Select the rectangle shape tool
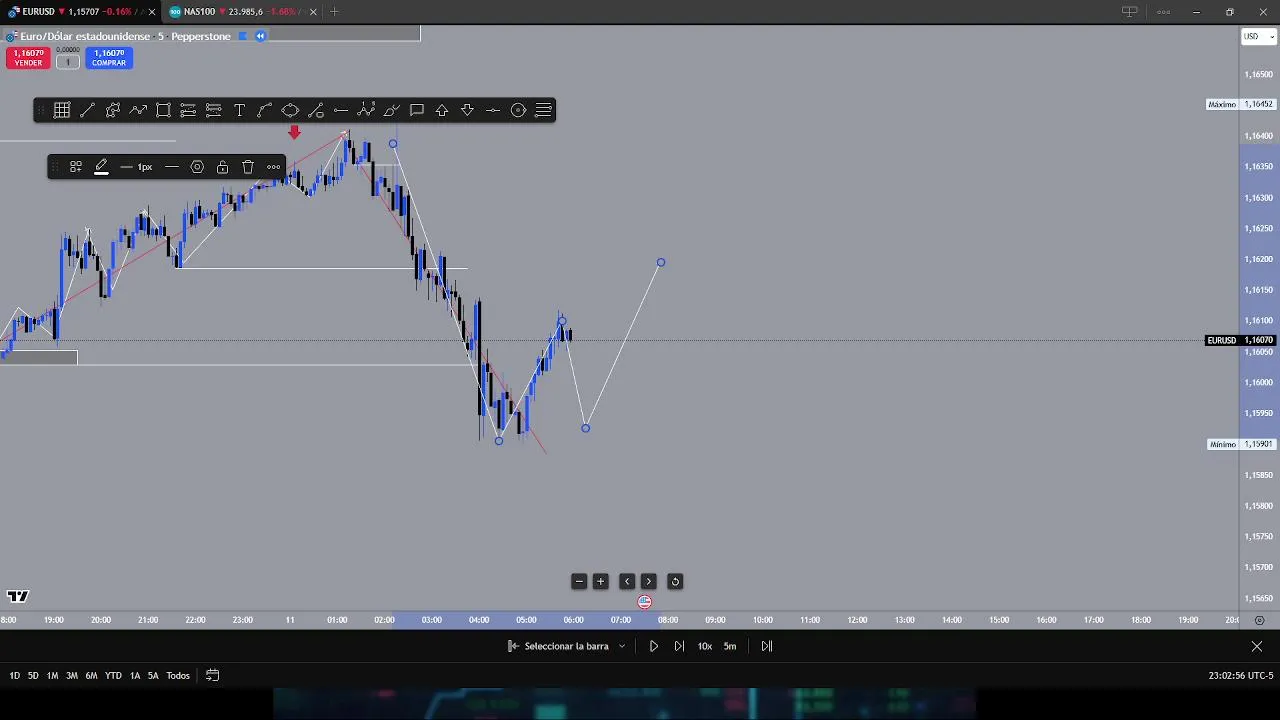 pos(163,110)
